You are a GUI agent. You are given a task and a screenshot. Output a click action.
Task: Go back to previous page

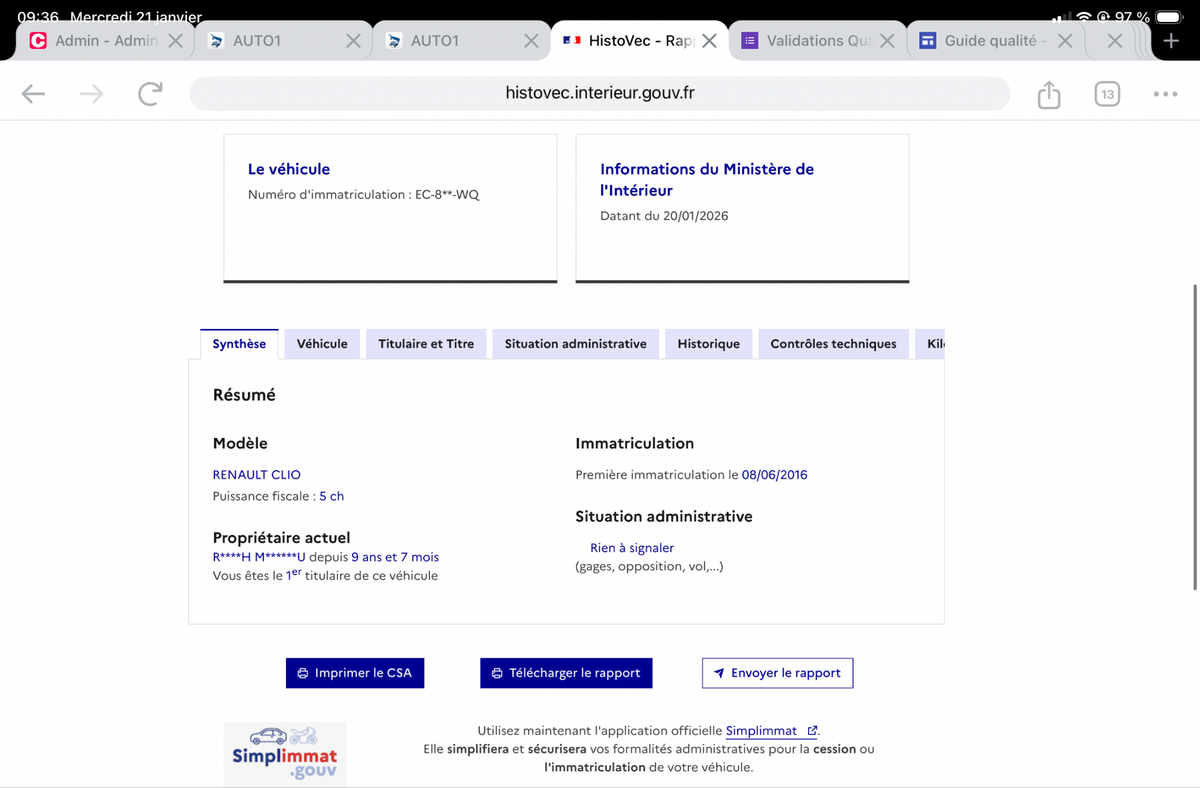34,94
